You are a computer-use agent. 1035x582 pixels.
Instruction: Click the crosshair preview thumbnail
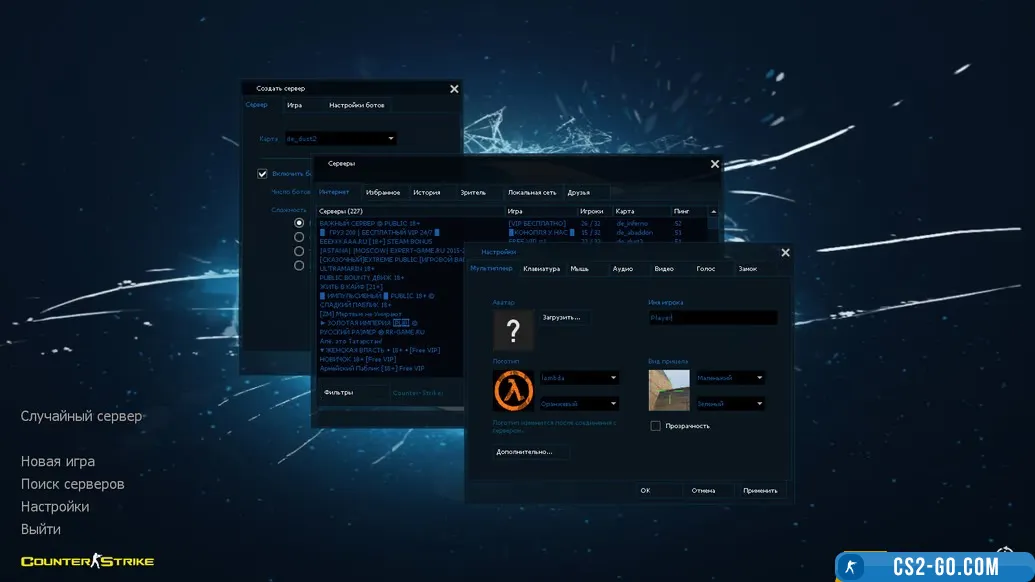(x=669, y=390)
